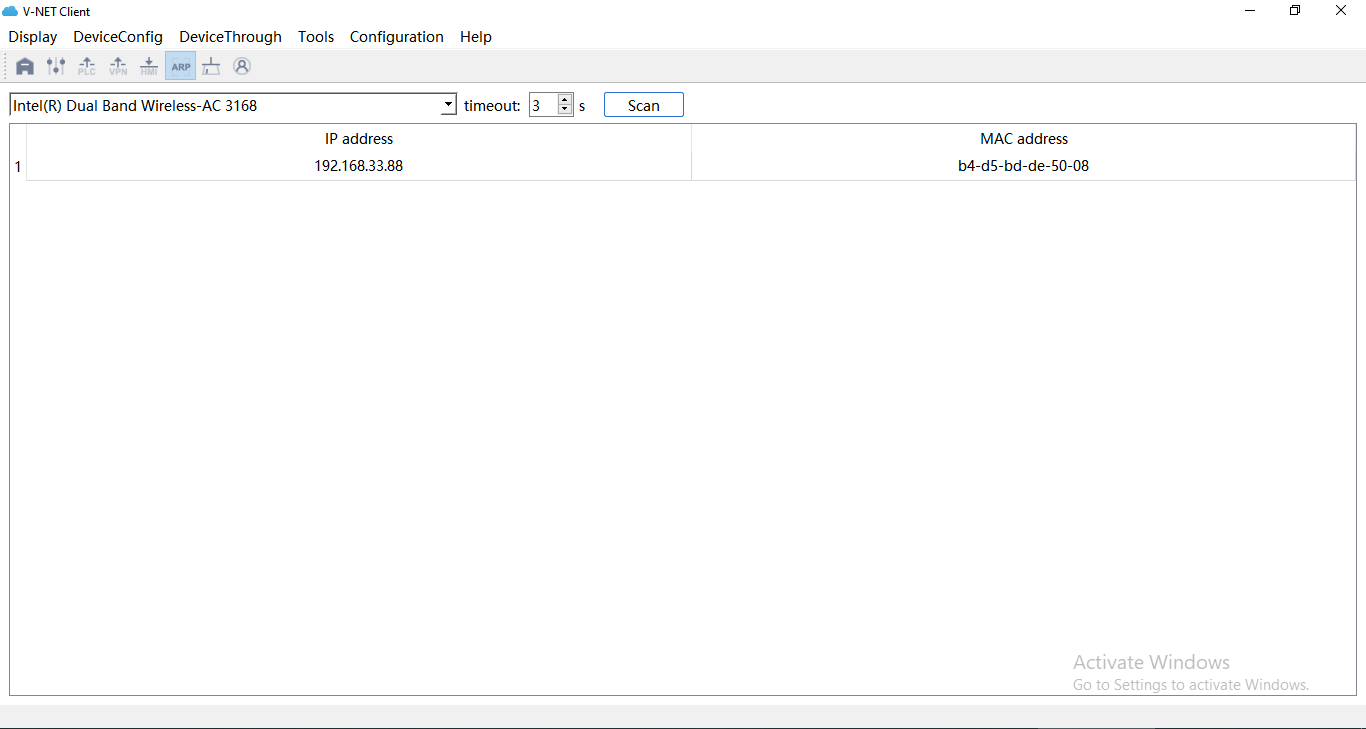Open the Display menu
This screenshot has height=729, width=1366.
tap(32, 37)
